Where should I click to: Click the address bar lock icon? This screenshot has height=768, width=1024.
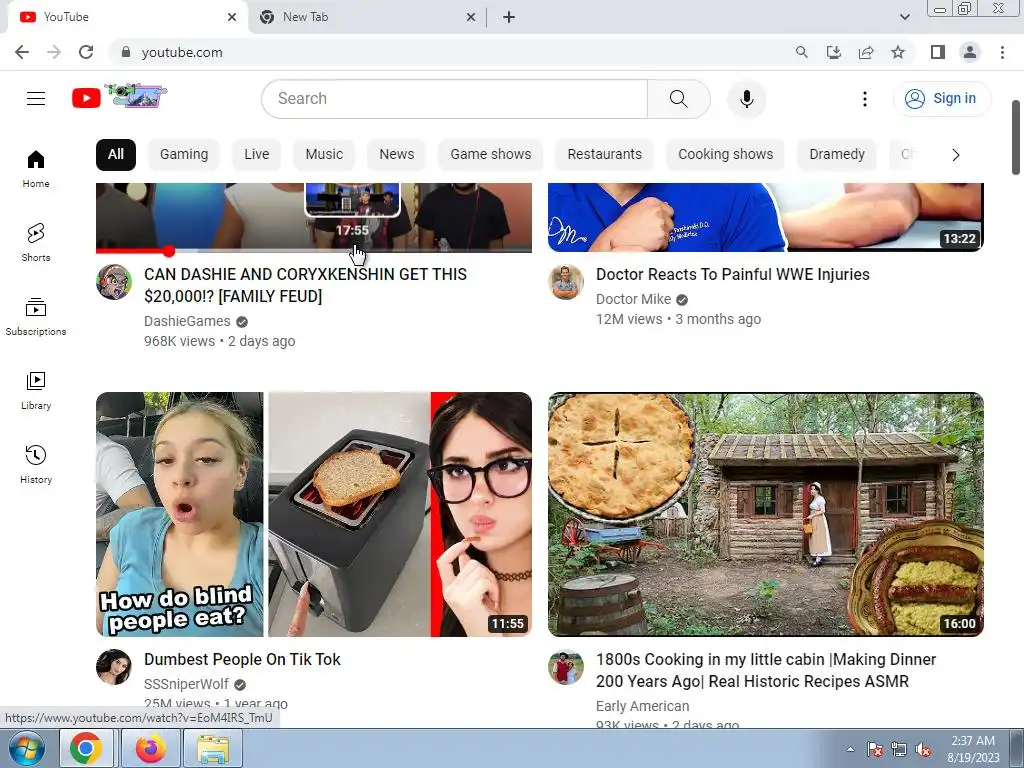(x=126, y=52)
